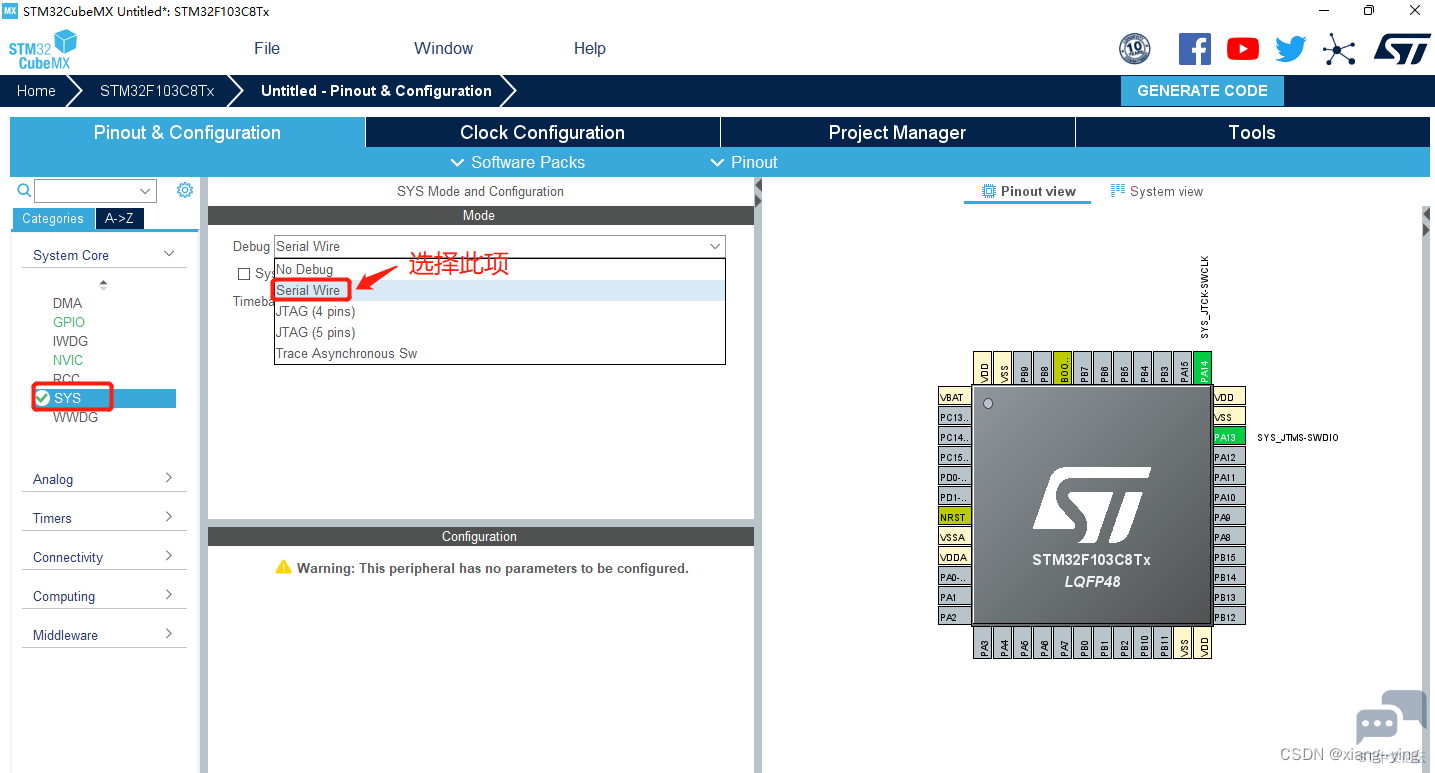The image size is (1435, 773).
Task: Click the PB7 pin on the chip
Action: click(1084, 367)
